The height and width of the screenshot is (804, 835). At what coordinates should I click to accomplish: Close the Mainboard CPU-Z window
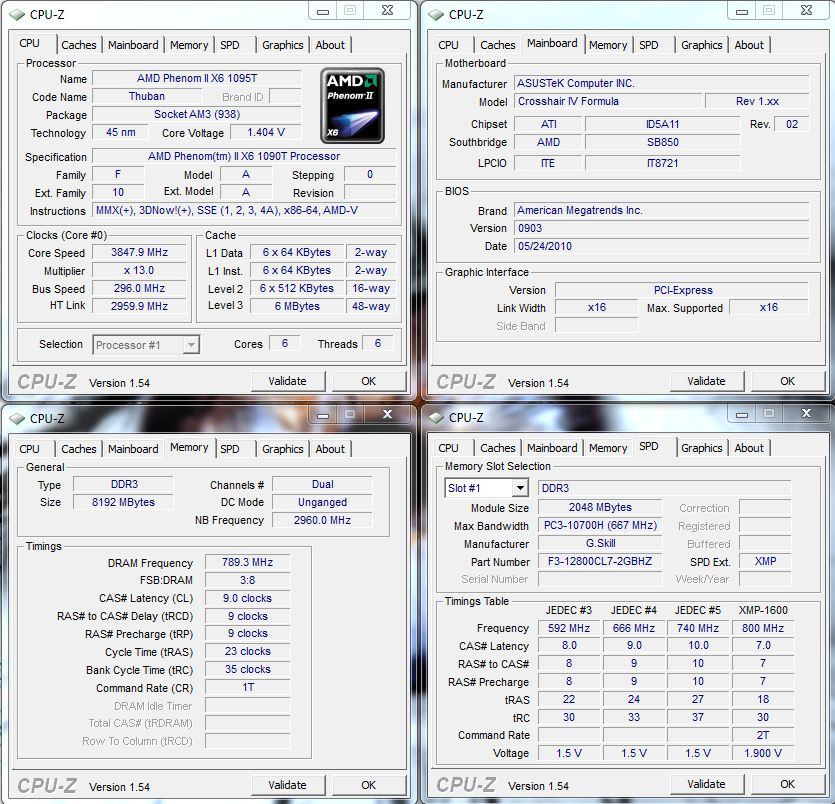tap(806, 10)
